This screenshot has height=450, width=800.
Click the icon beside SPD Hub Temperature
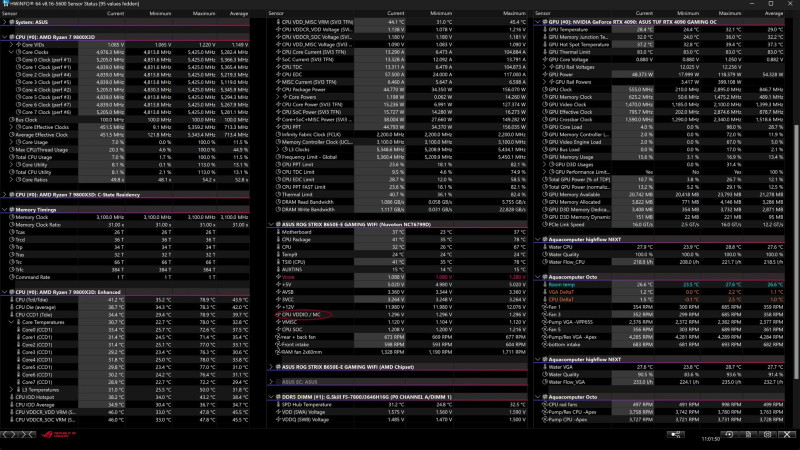click(278, 405)
